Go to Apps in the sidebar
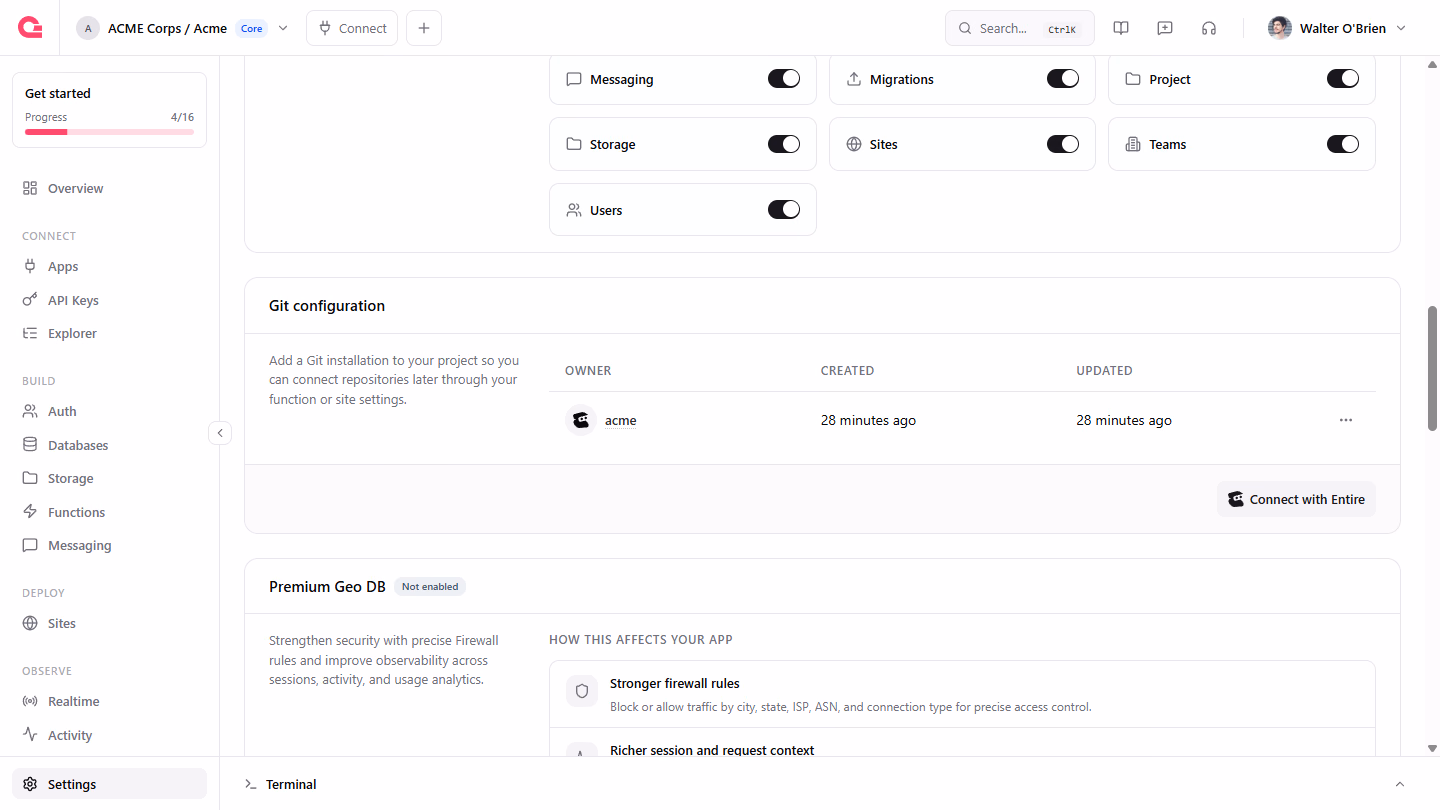The width and height of the screenshot is (1440, 810). pos(110,267)
